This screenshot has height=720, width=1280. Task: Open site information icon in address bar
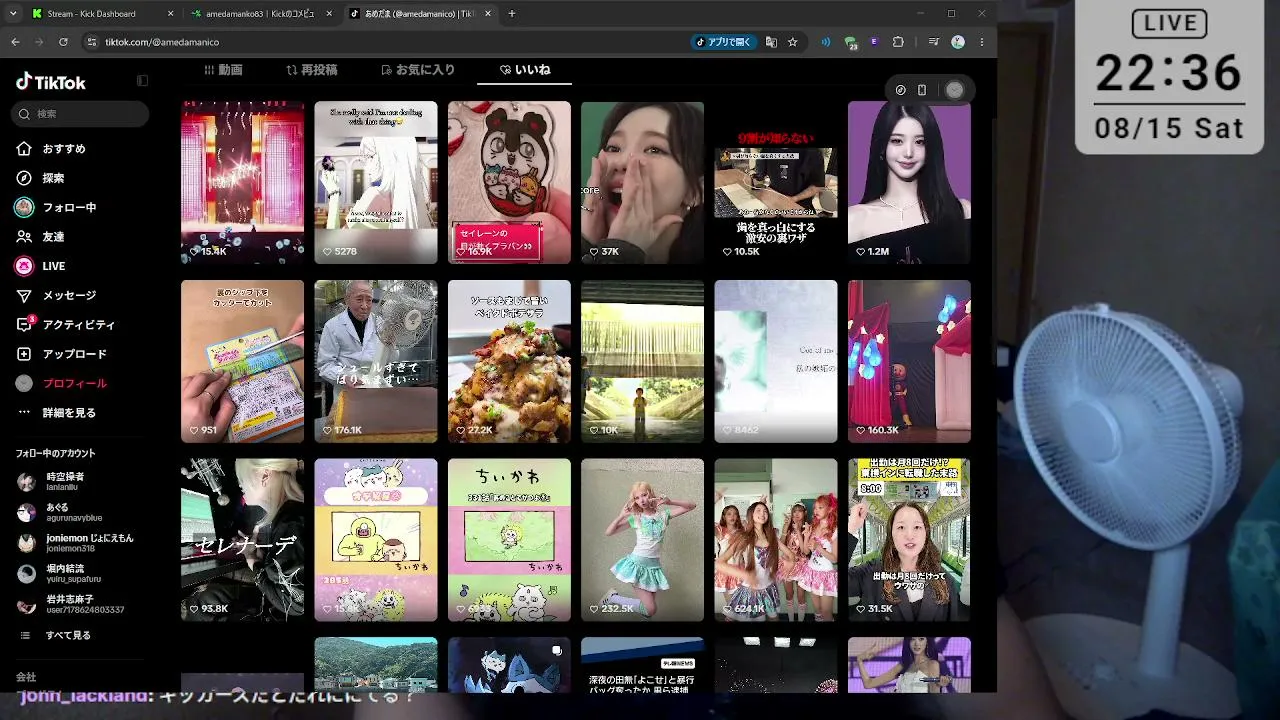click(92, 42)
